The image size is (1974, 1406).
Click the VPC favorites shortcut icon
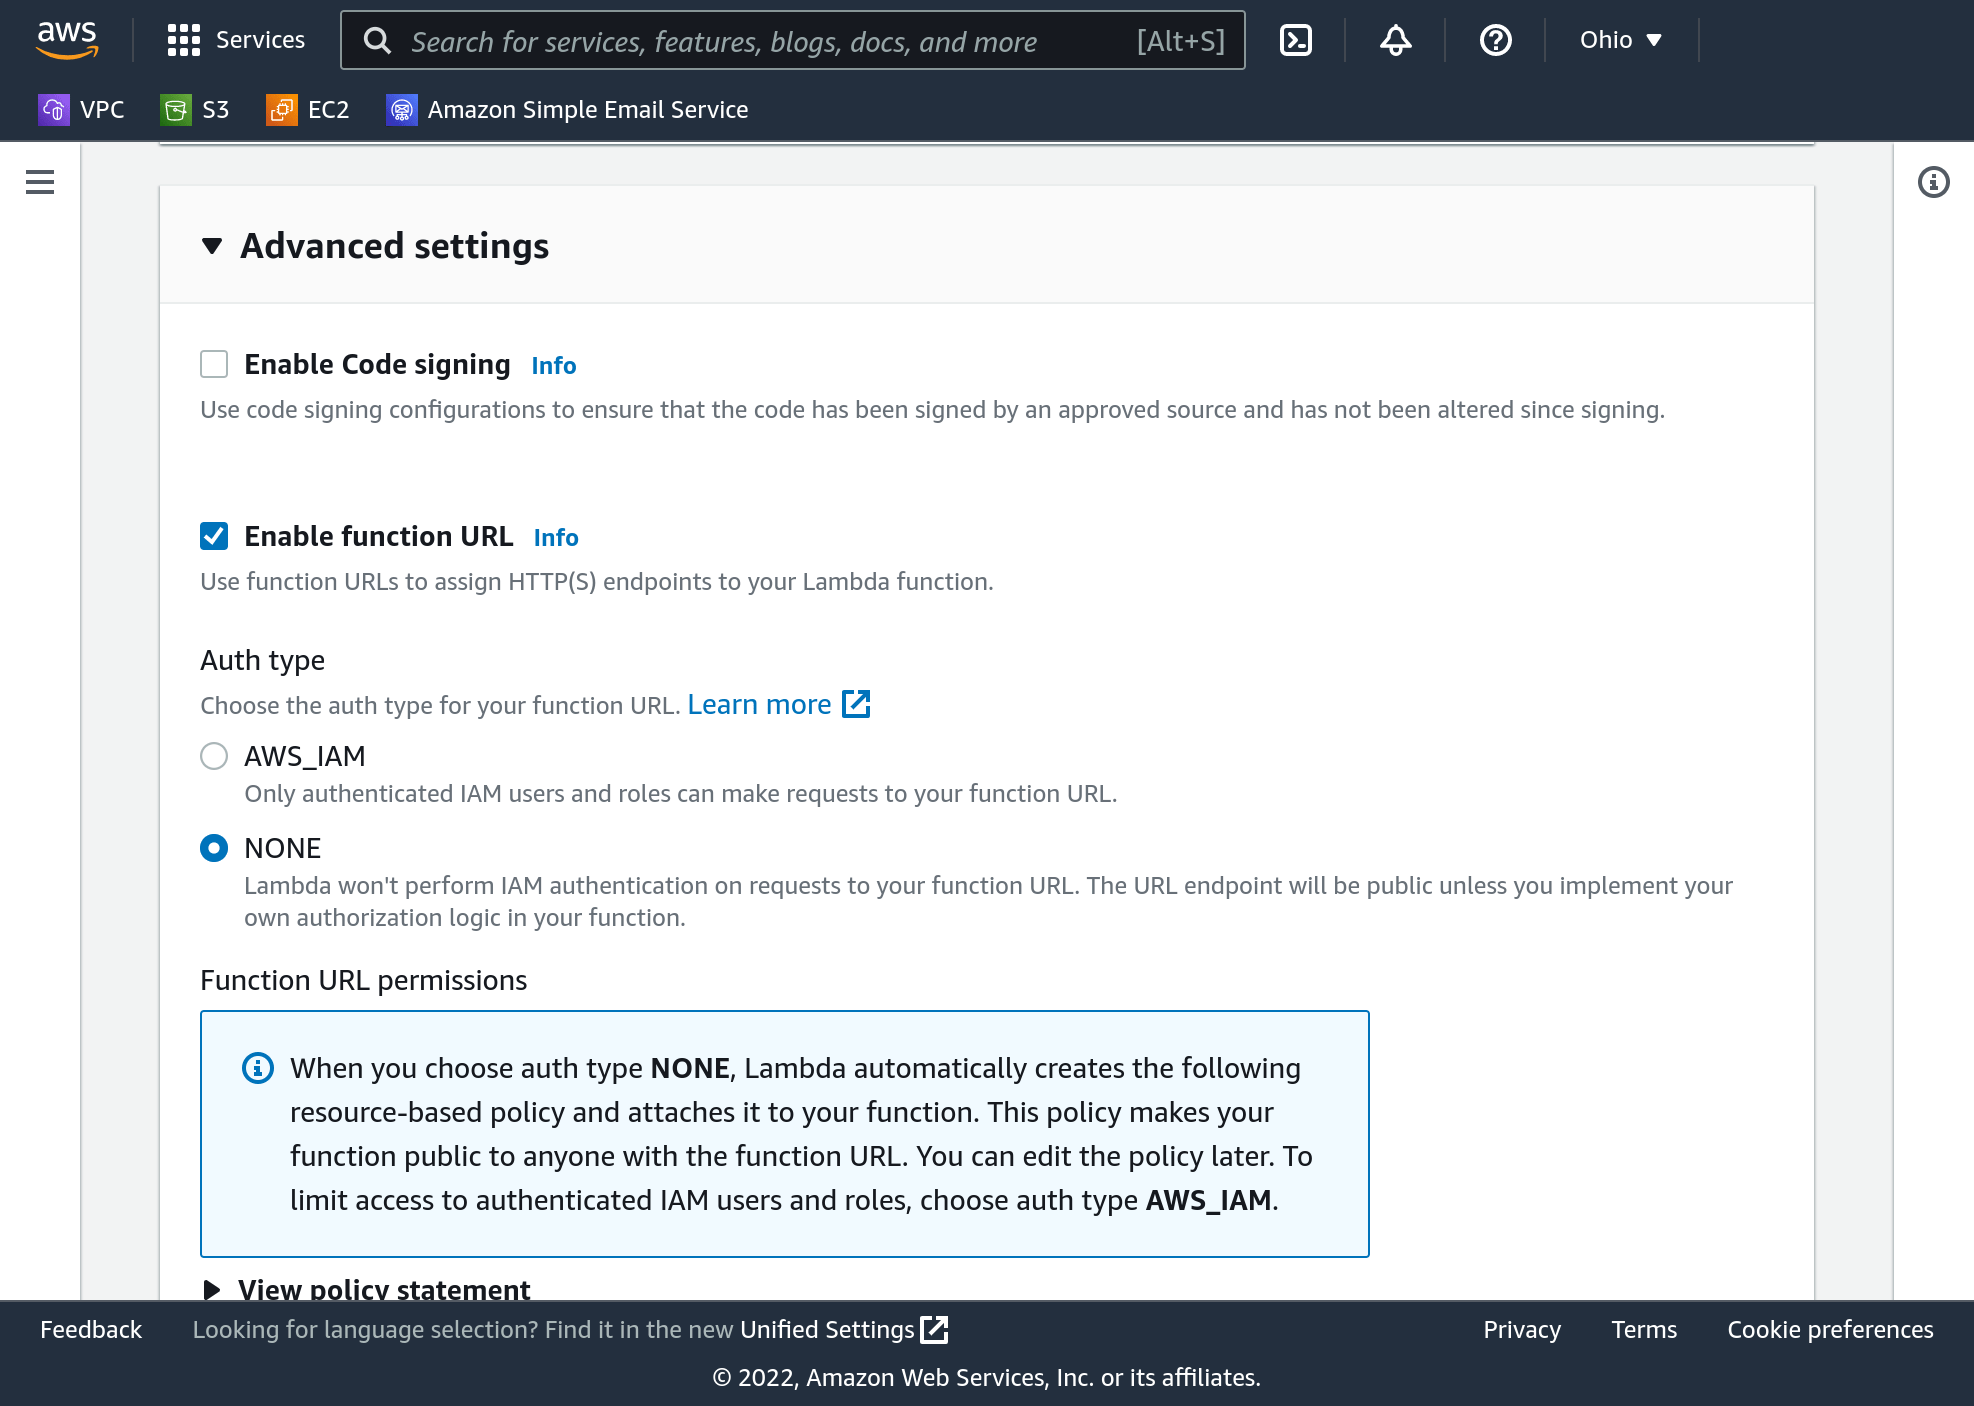click(54, 109)
